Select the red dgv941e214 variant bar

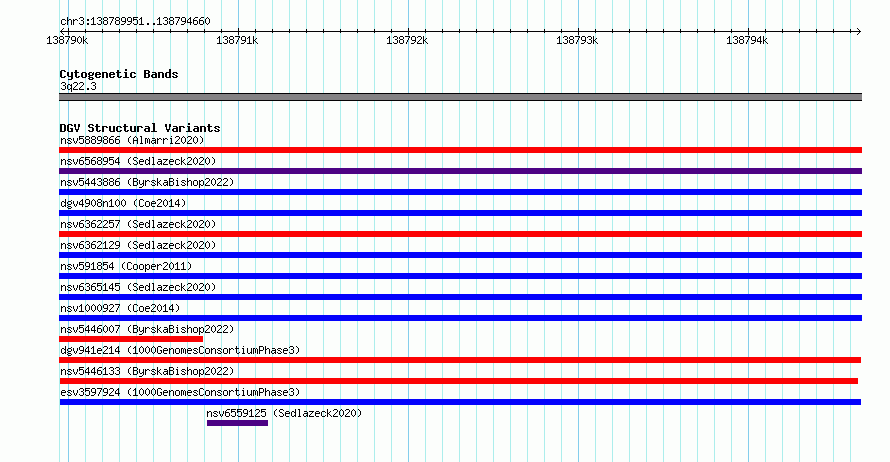click(460, 360)
